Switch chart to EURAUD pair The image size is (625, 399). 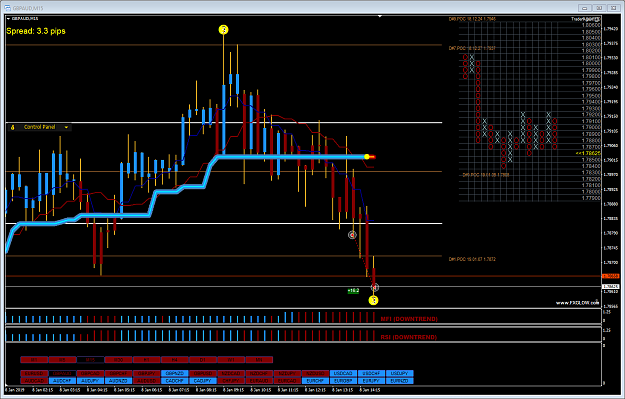point(259,381)
